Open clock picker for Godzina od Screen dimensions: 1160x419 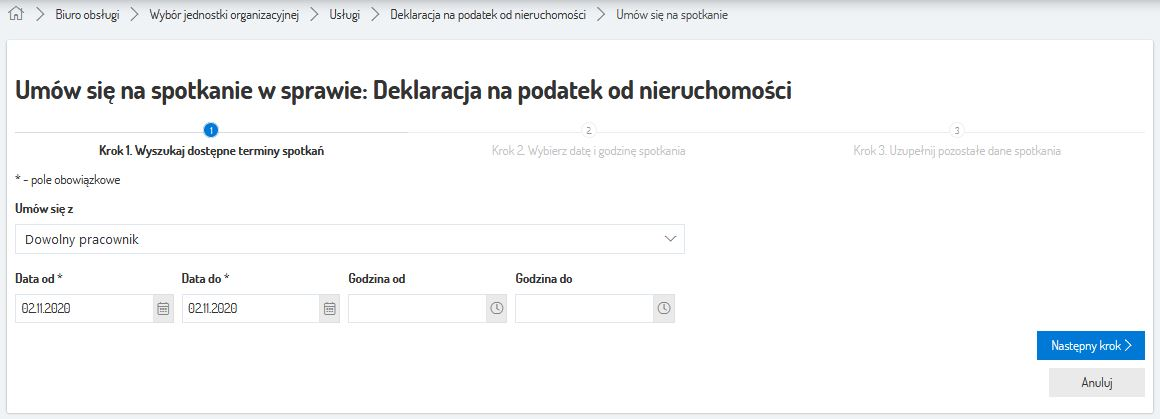(497, 309)
